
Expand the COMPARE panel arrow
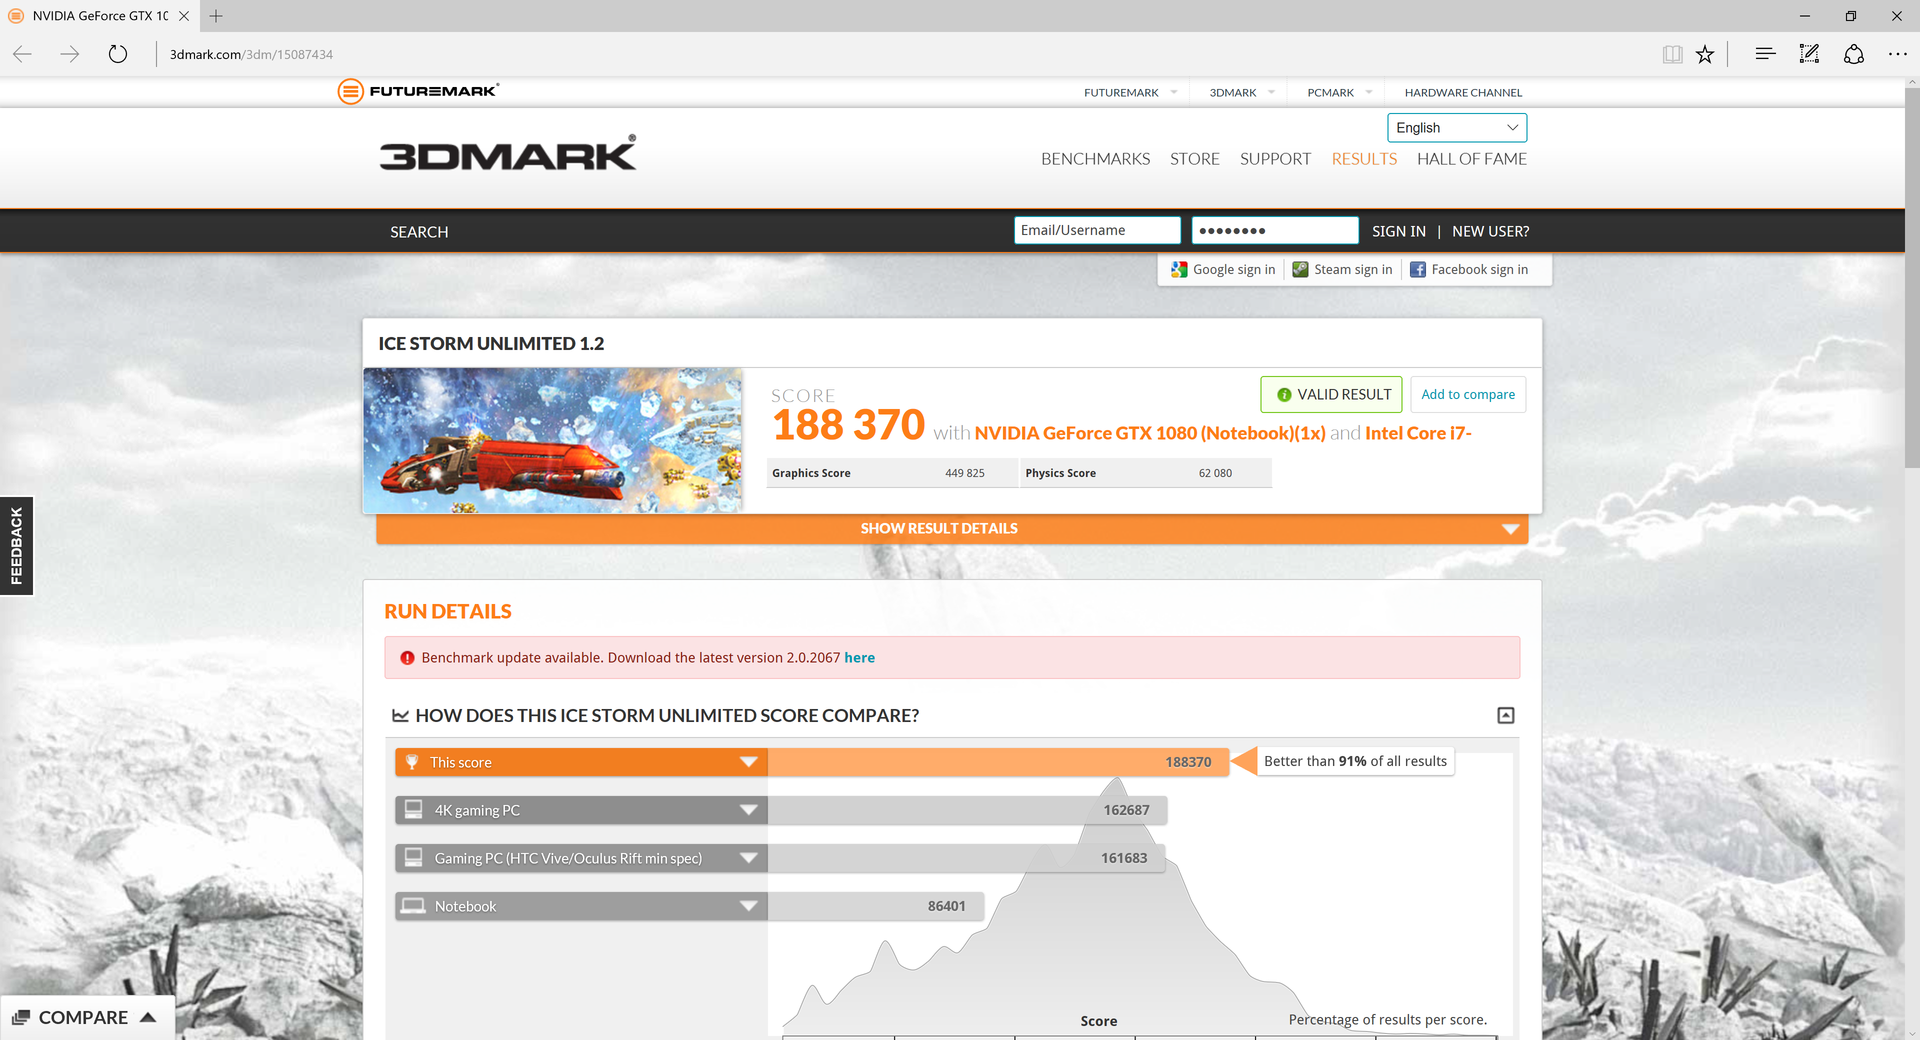coord(149,1017)
